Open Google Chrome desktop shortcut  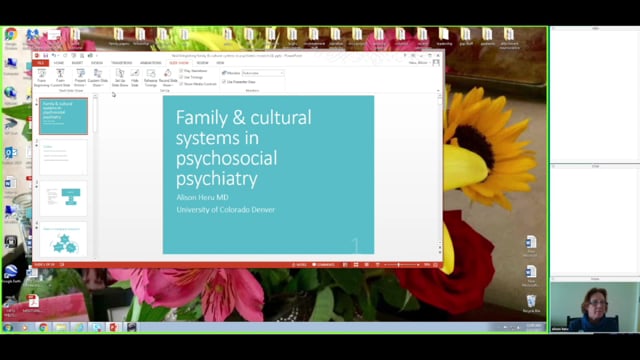(11, 38)
